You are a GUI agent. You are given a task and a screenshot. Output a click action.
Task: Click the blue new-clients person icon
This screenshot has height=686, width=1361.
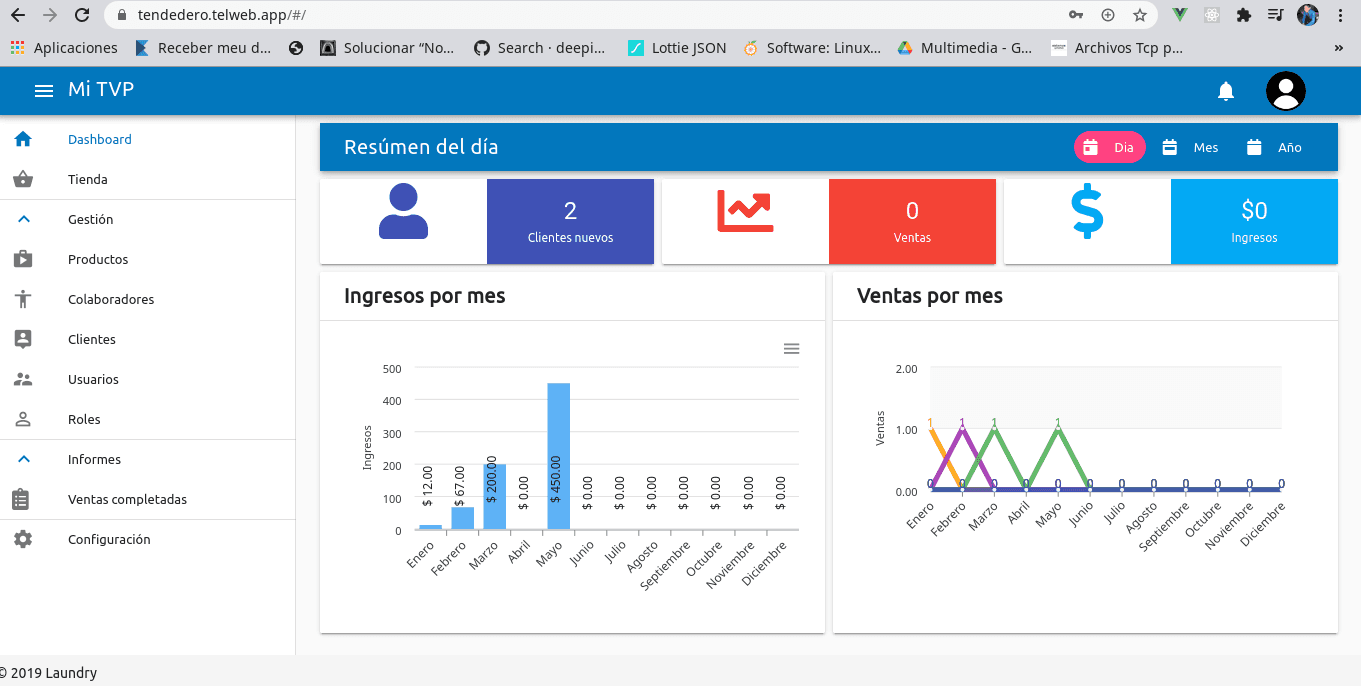tap(403, 211)
